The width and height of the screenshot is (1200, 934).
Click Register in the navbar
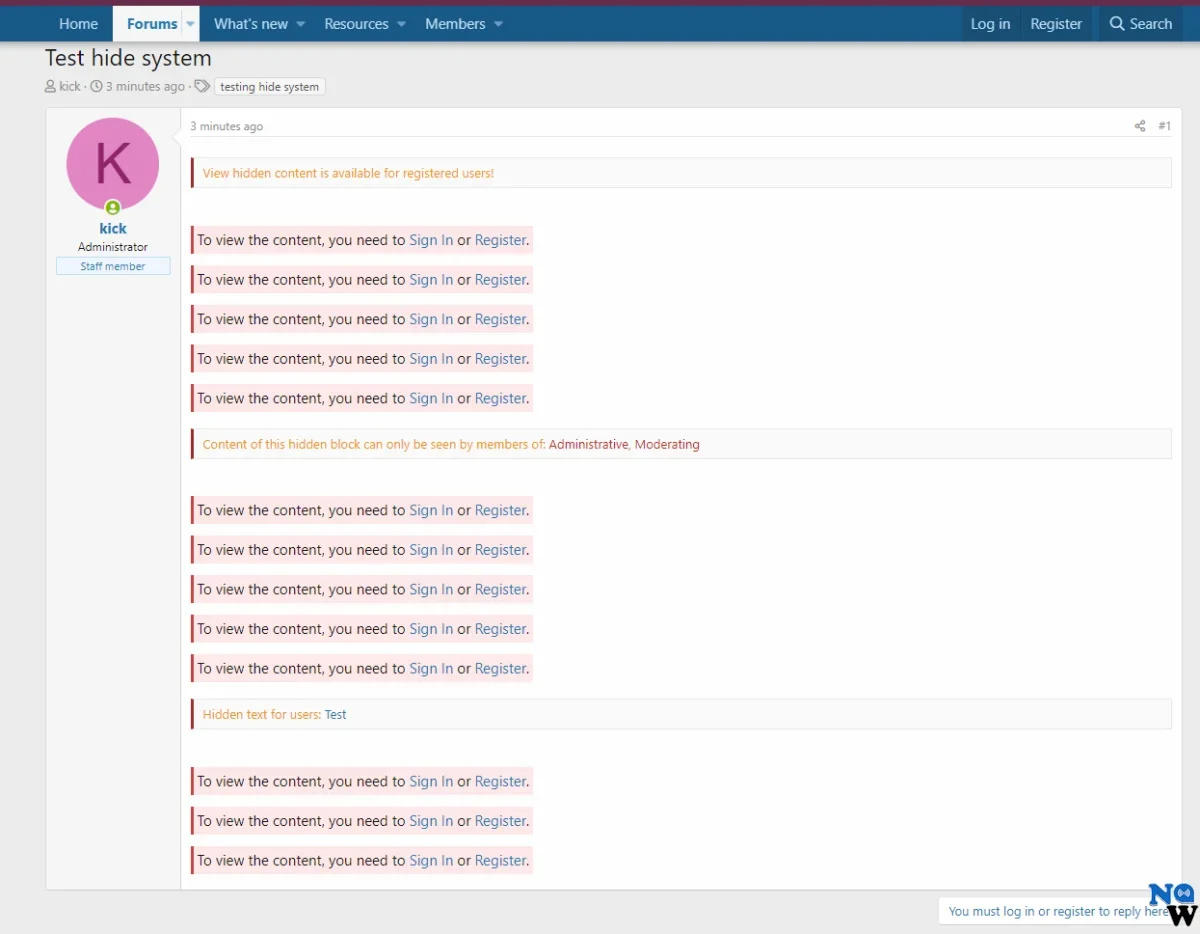[1056, 24]
